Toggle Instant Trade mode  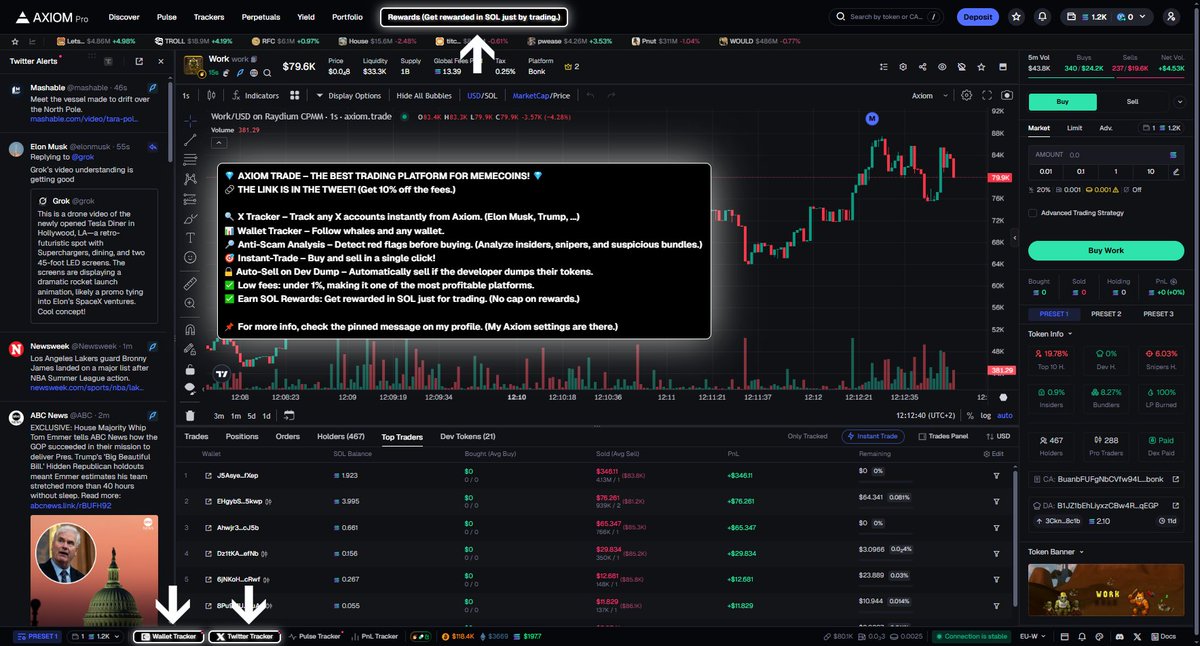(x=874, y=436)
